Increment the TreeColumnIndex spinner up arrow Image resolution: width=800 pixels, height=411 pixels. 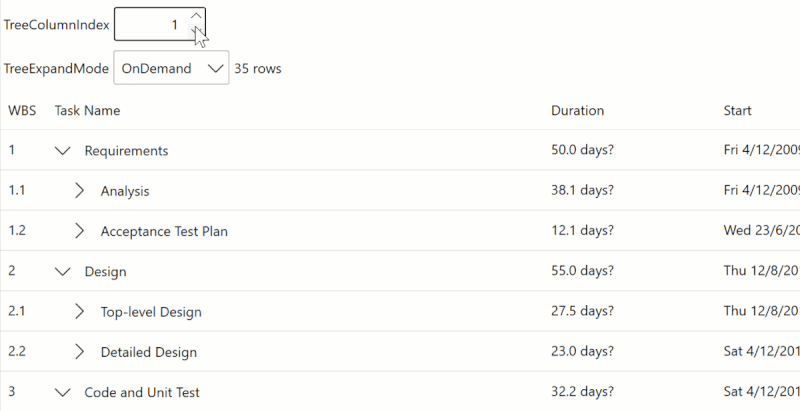point(196,15)
